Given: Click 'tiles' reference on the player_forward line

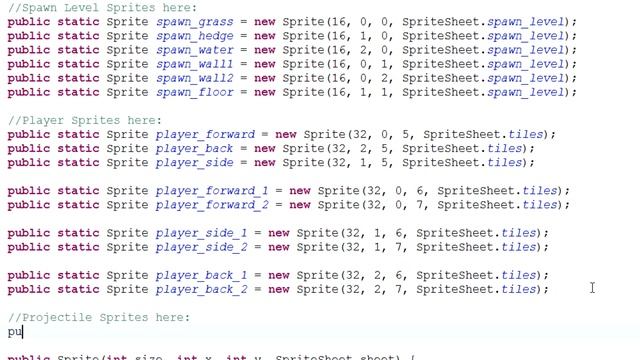Looking at the screenshot, I should coord(526,134).
